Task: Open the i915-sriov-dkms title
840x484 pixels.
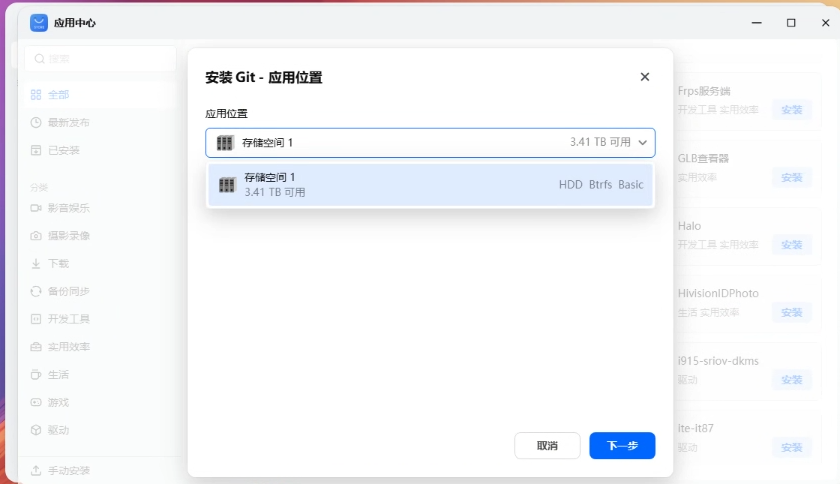Action: click(x=718, y=361)
